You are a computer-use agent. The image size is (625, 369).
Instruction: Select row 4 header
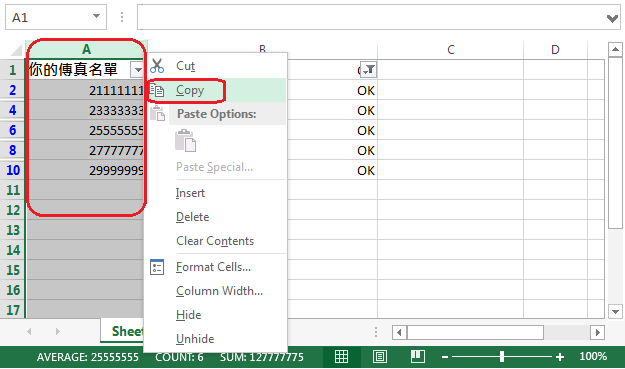click(13, 110)
